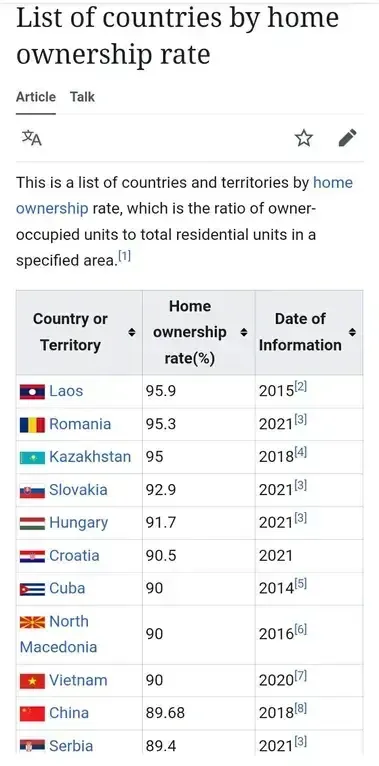Follow citation [1] after specified area
The image size is (379, 766).
[126, 256]
